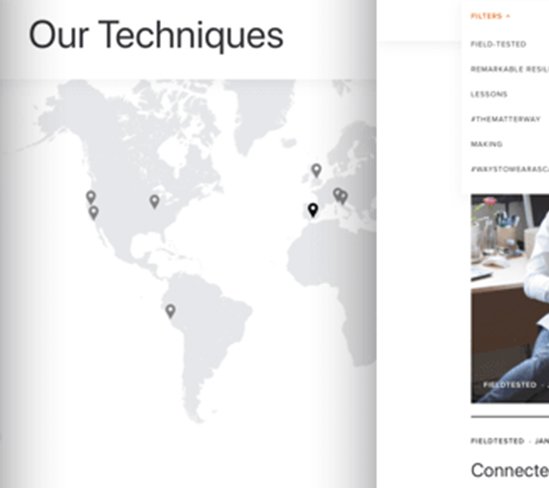Click the FIELDTESTED tag below the photo
549x488 pixels.
coord(497,441)
